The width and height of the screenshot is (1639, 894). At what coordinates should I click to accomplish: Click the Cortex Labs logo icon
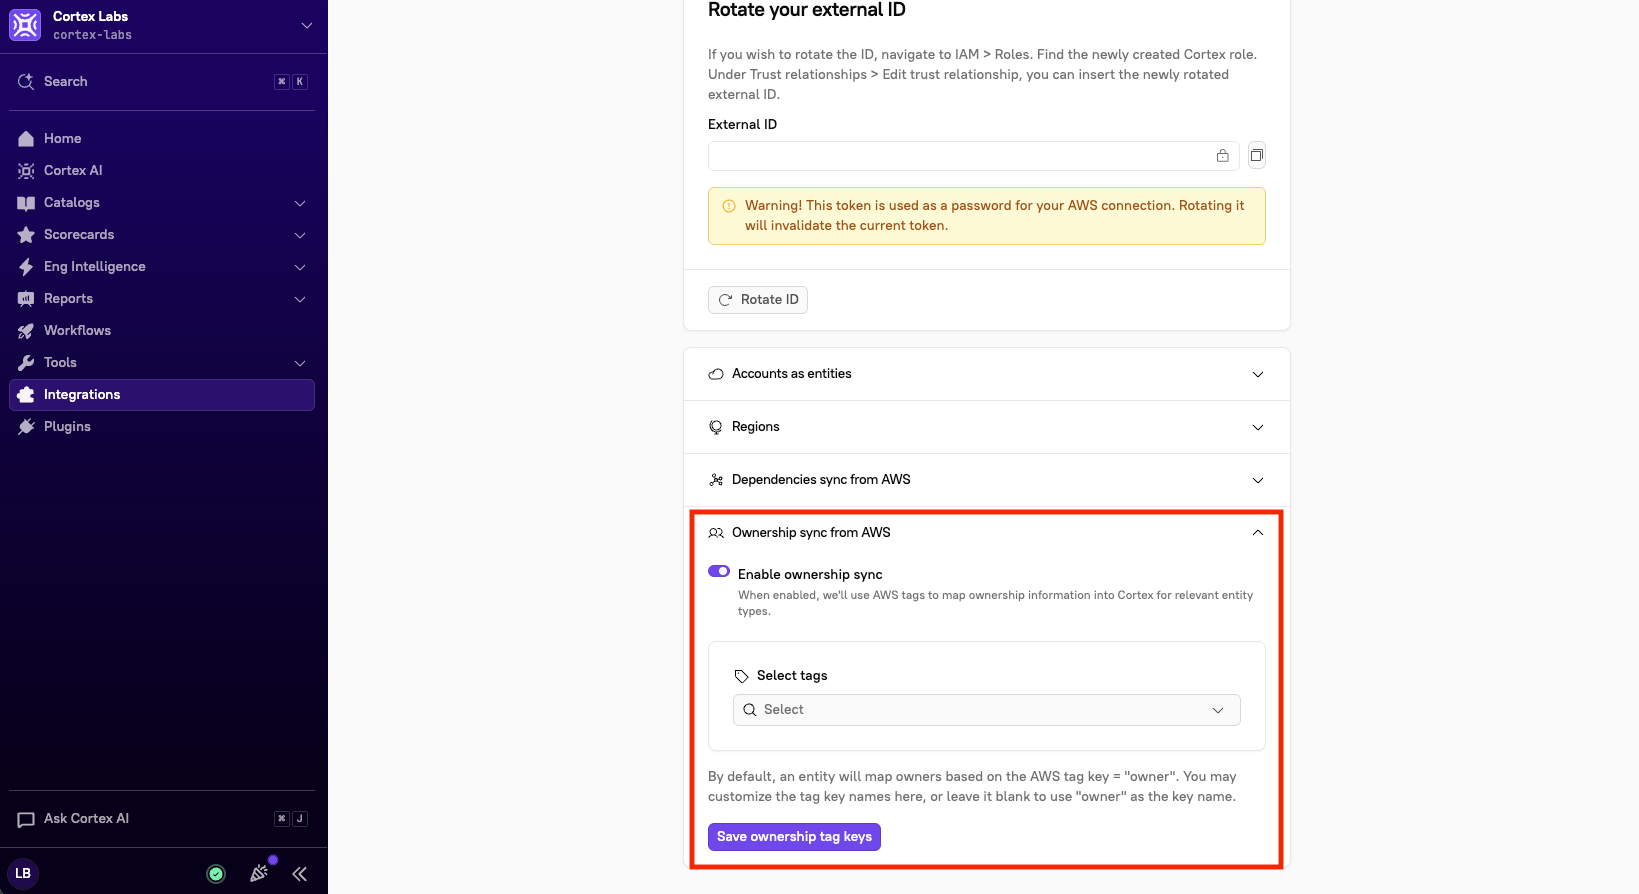pyautogui.click(x=25, y=25)
